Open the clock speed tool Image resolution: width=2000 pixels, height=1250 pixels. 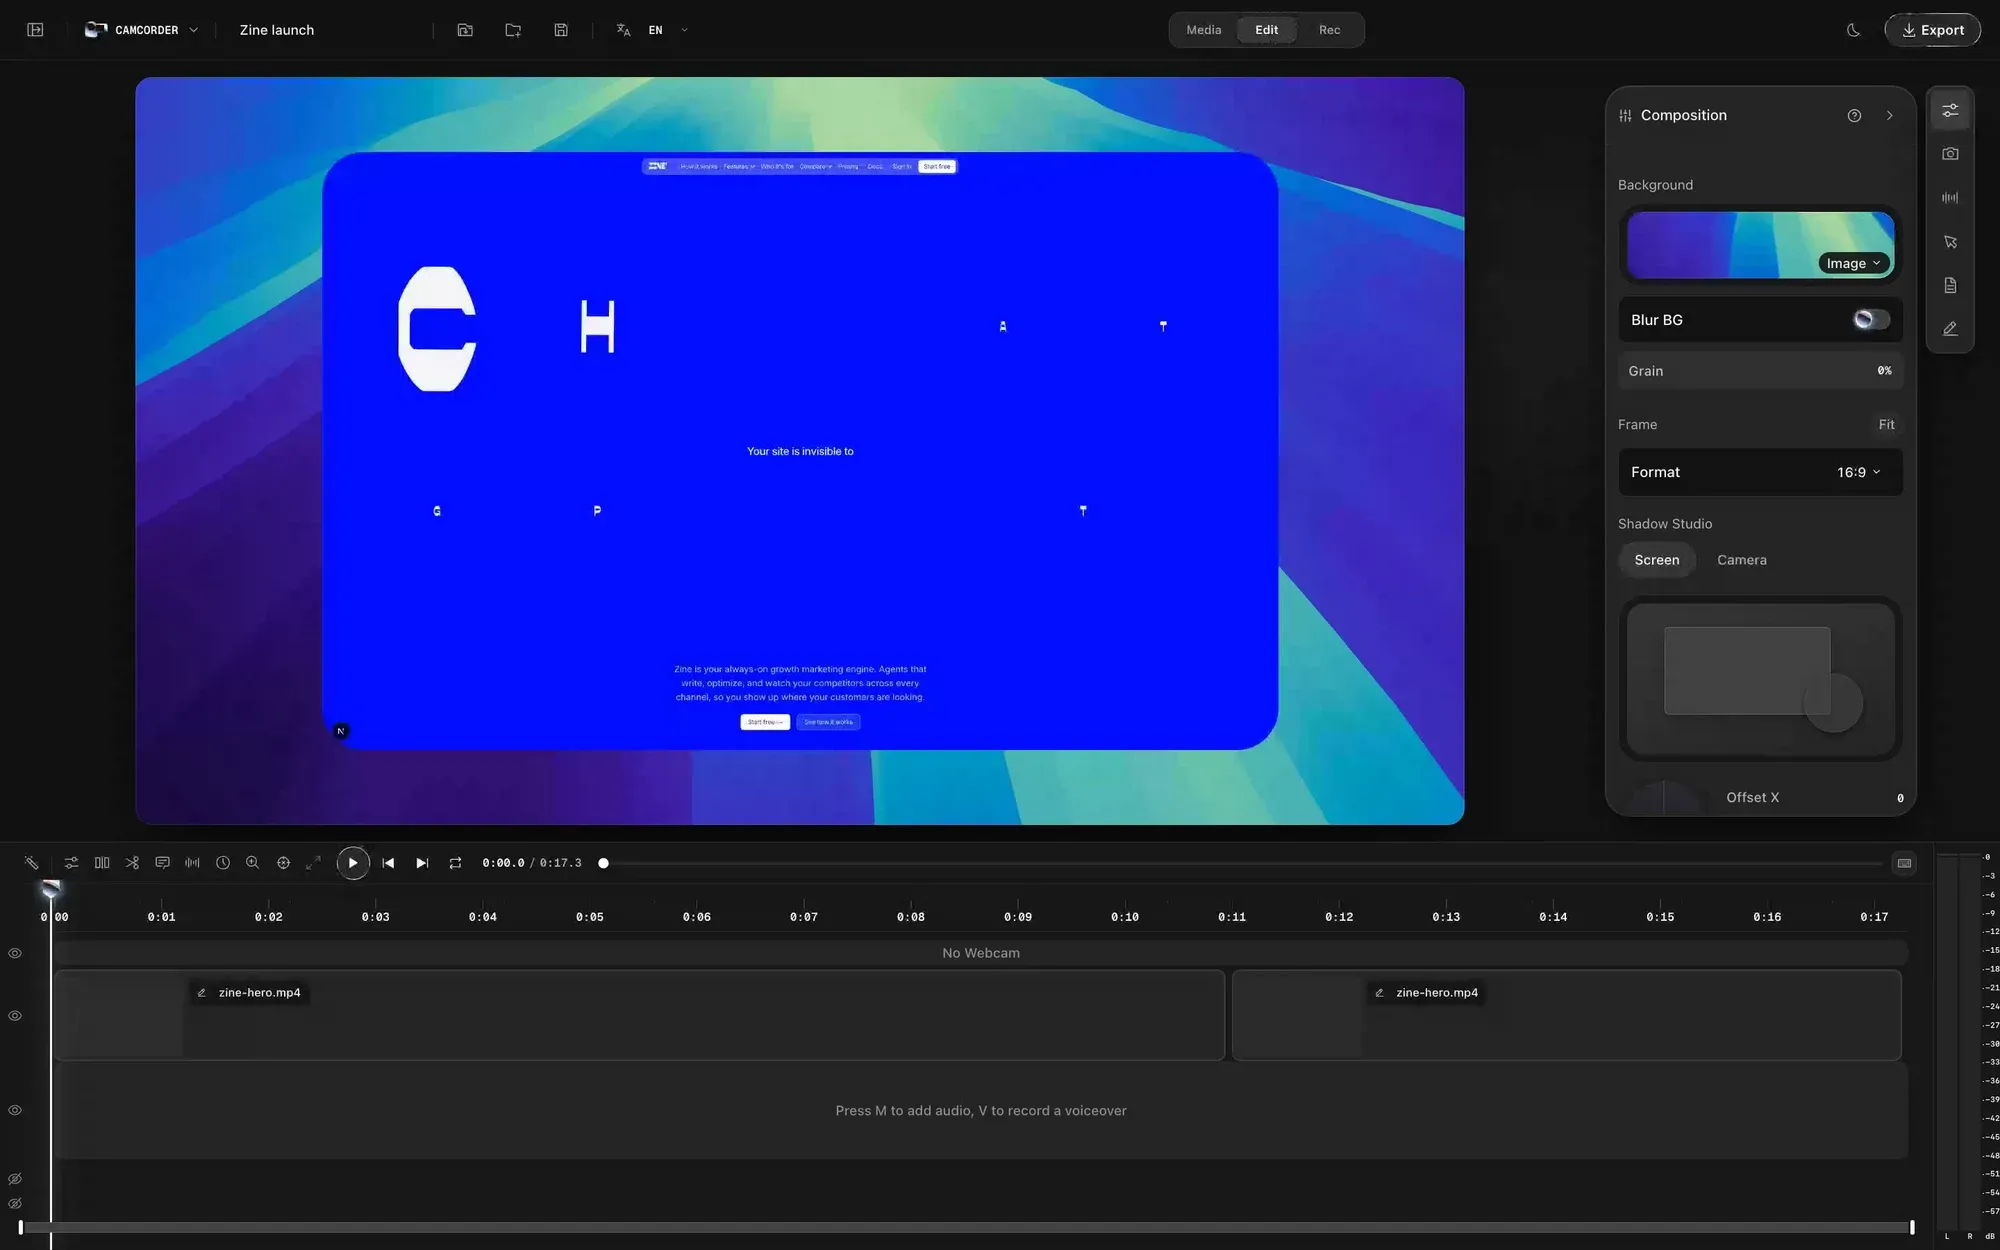(x=223, y=862)
